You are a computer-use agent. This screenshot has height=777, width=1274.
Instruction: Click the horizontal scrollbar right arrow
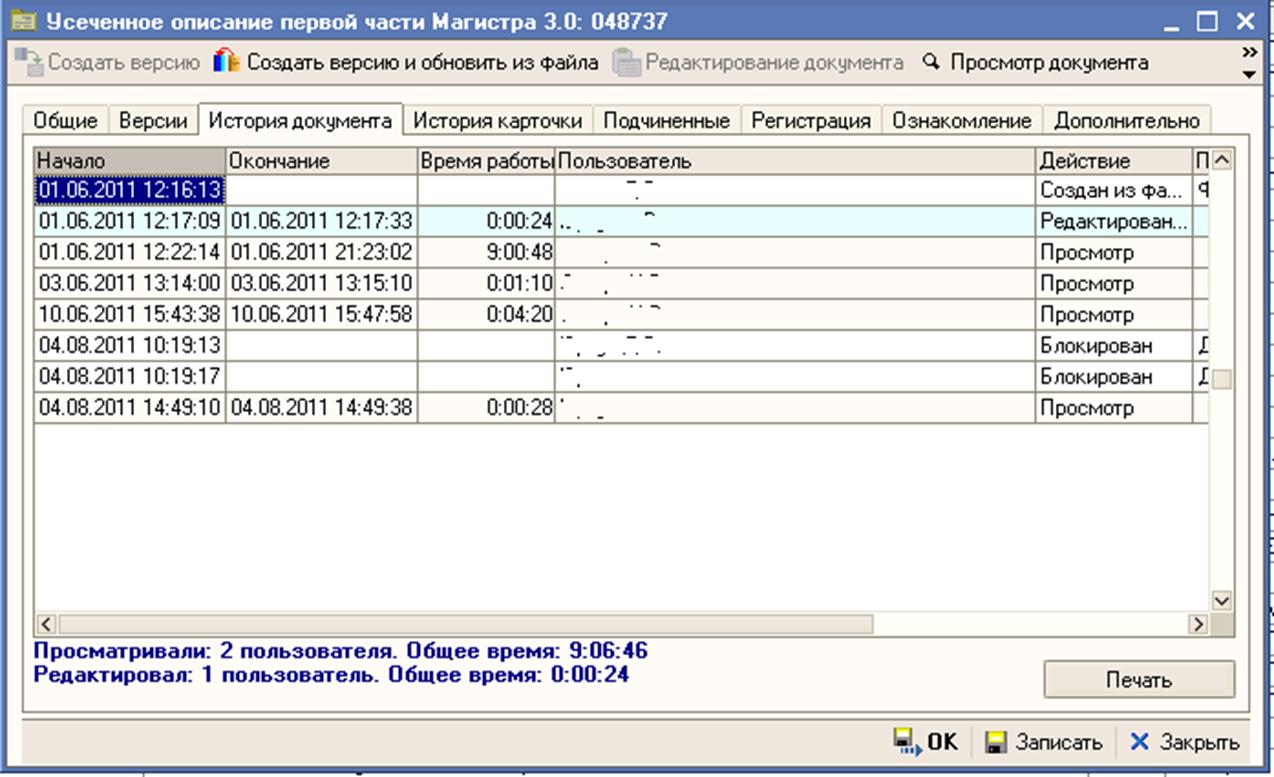pyautogui.click(x=1197, y=624)
